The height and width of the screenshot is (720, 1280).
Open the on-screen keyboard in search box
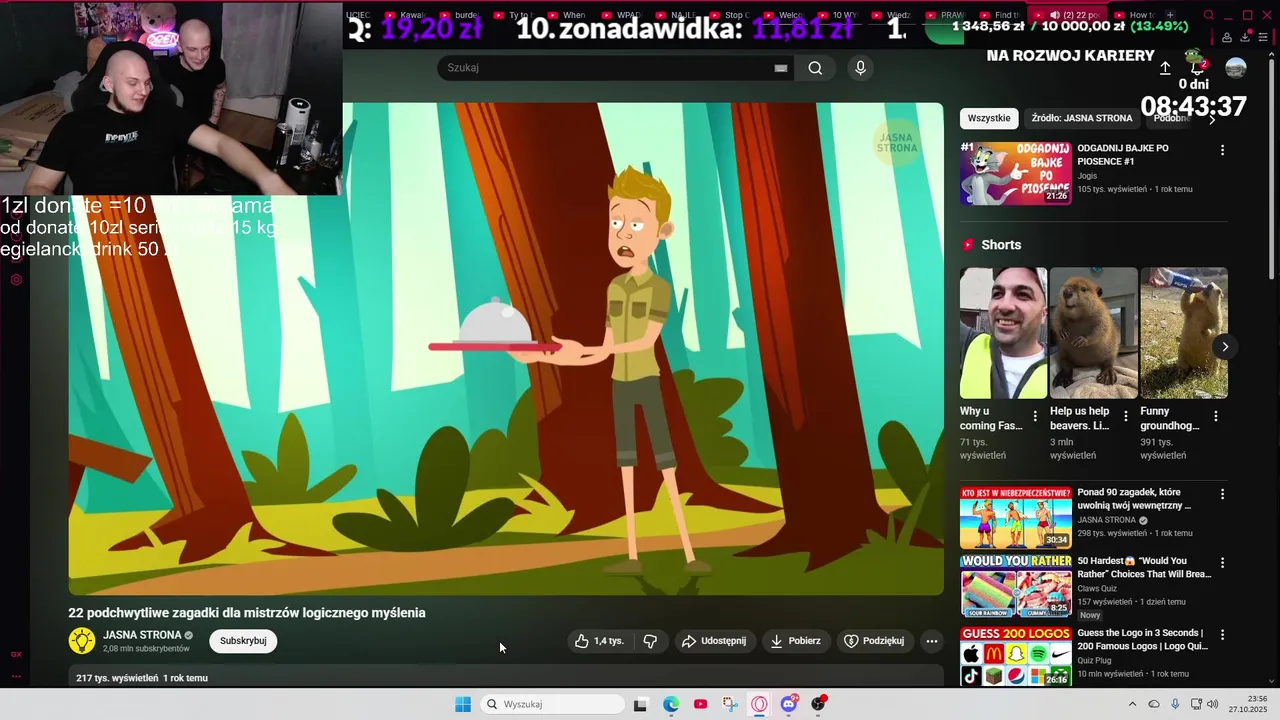click(781, 68)
